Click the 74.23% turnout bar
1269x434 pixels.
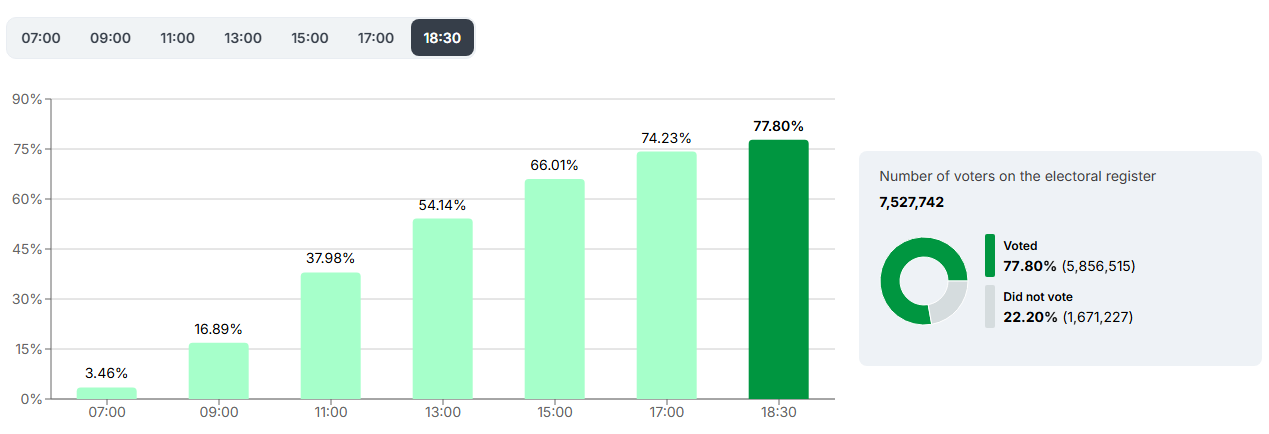click(x=667, y=275)
